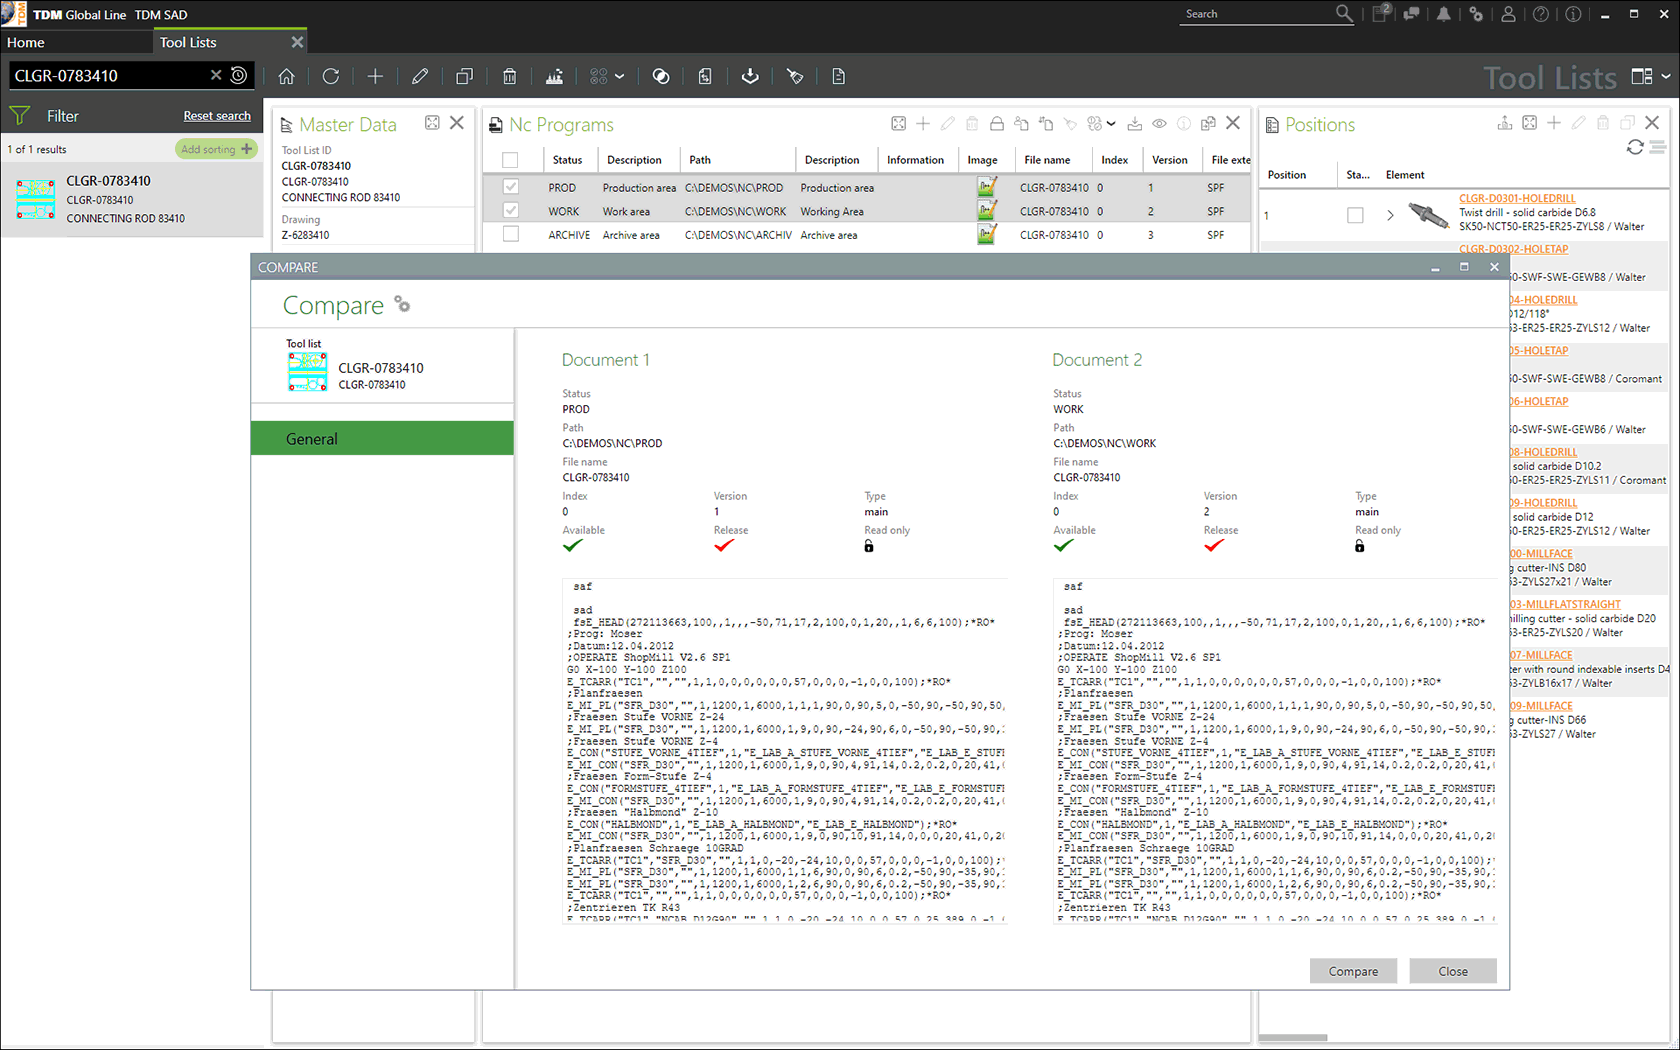This screenshot has height=1050, width=1680.
Task: Toggle the WORK row checkbox
Action: [511, 211]
